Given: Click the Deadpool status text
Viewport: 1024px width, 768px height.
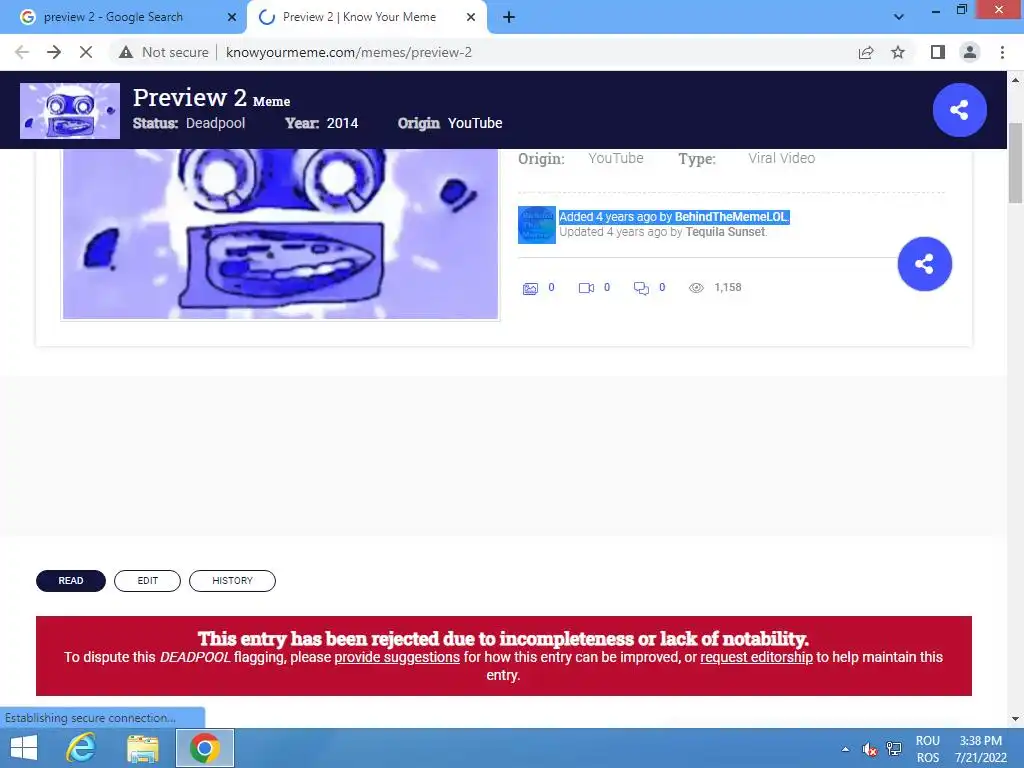Looking at the screenshot, I should coord(216,123).
